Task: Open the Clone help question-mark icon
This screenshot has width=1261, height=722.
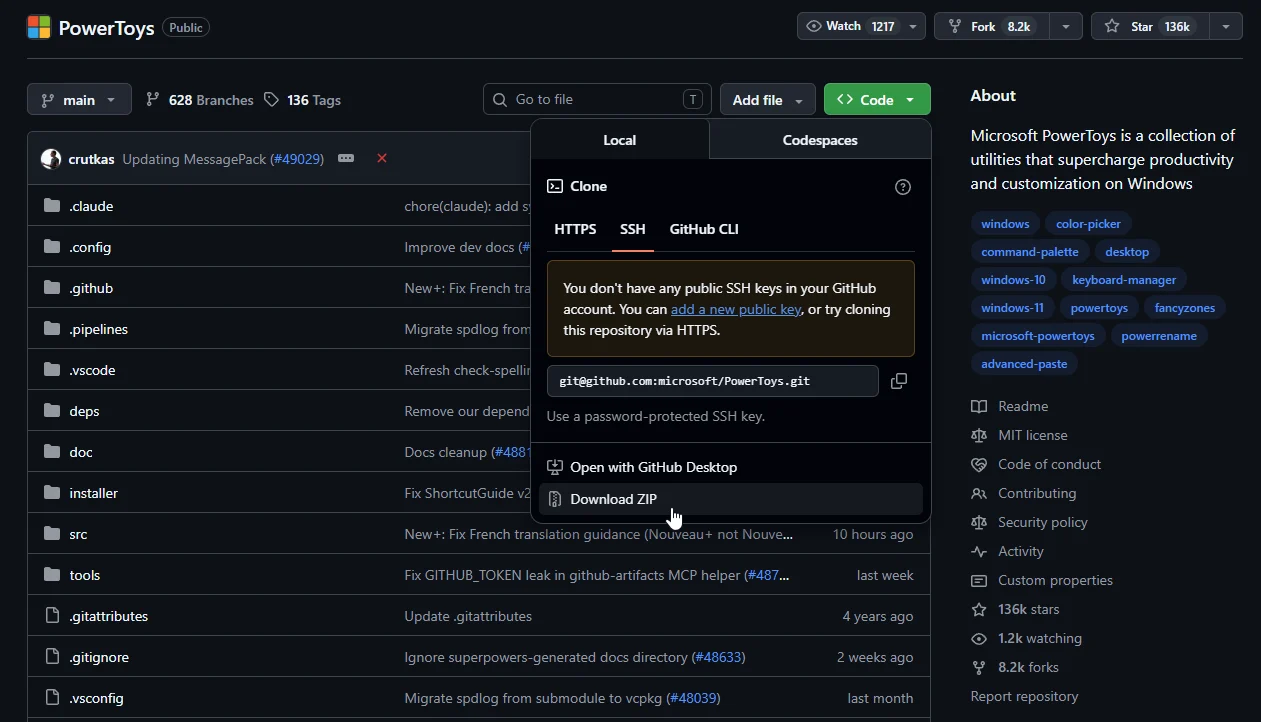Action: 903,187
